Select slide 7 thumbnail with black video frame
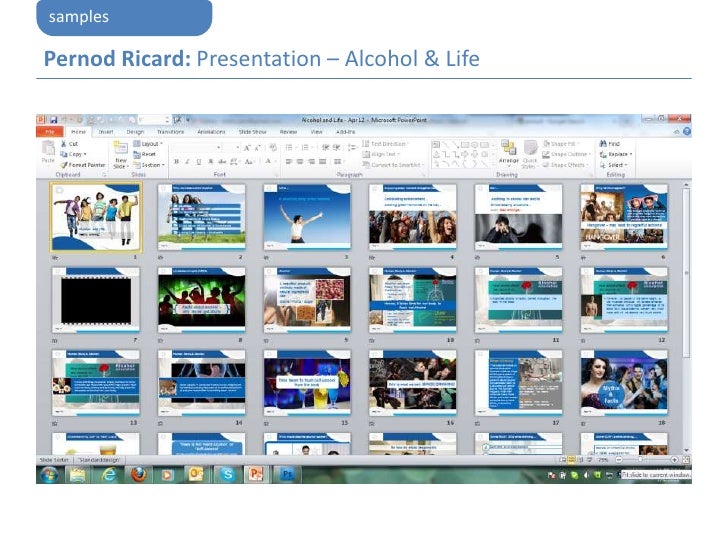Screen dimensions: 728x546 pos(96,299)
